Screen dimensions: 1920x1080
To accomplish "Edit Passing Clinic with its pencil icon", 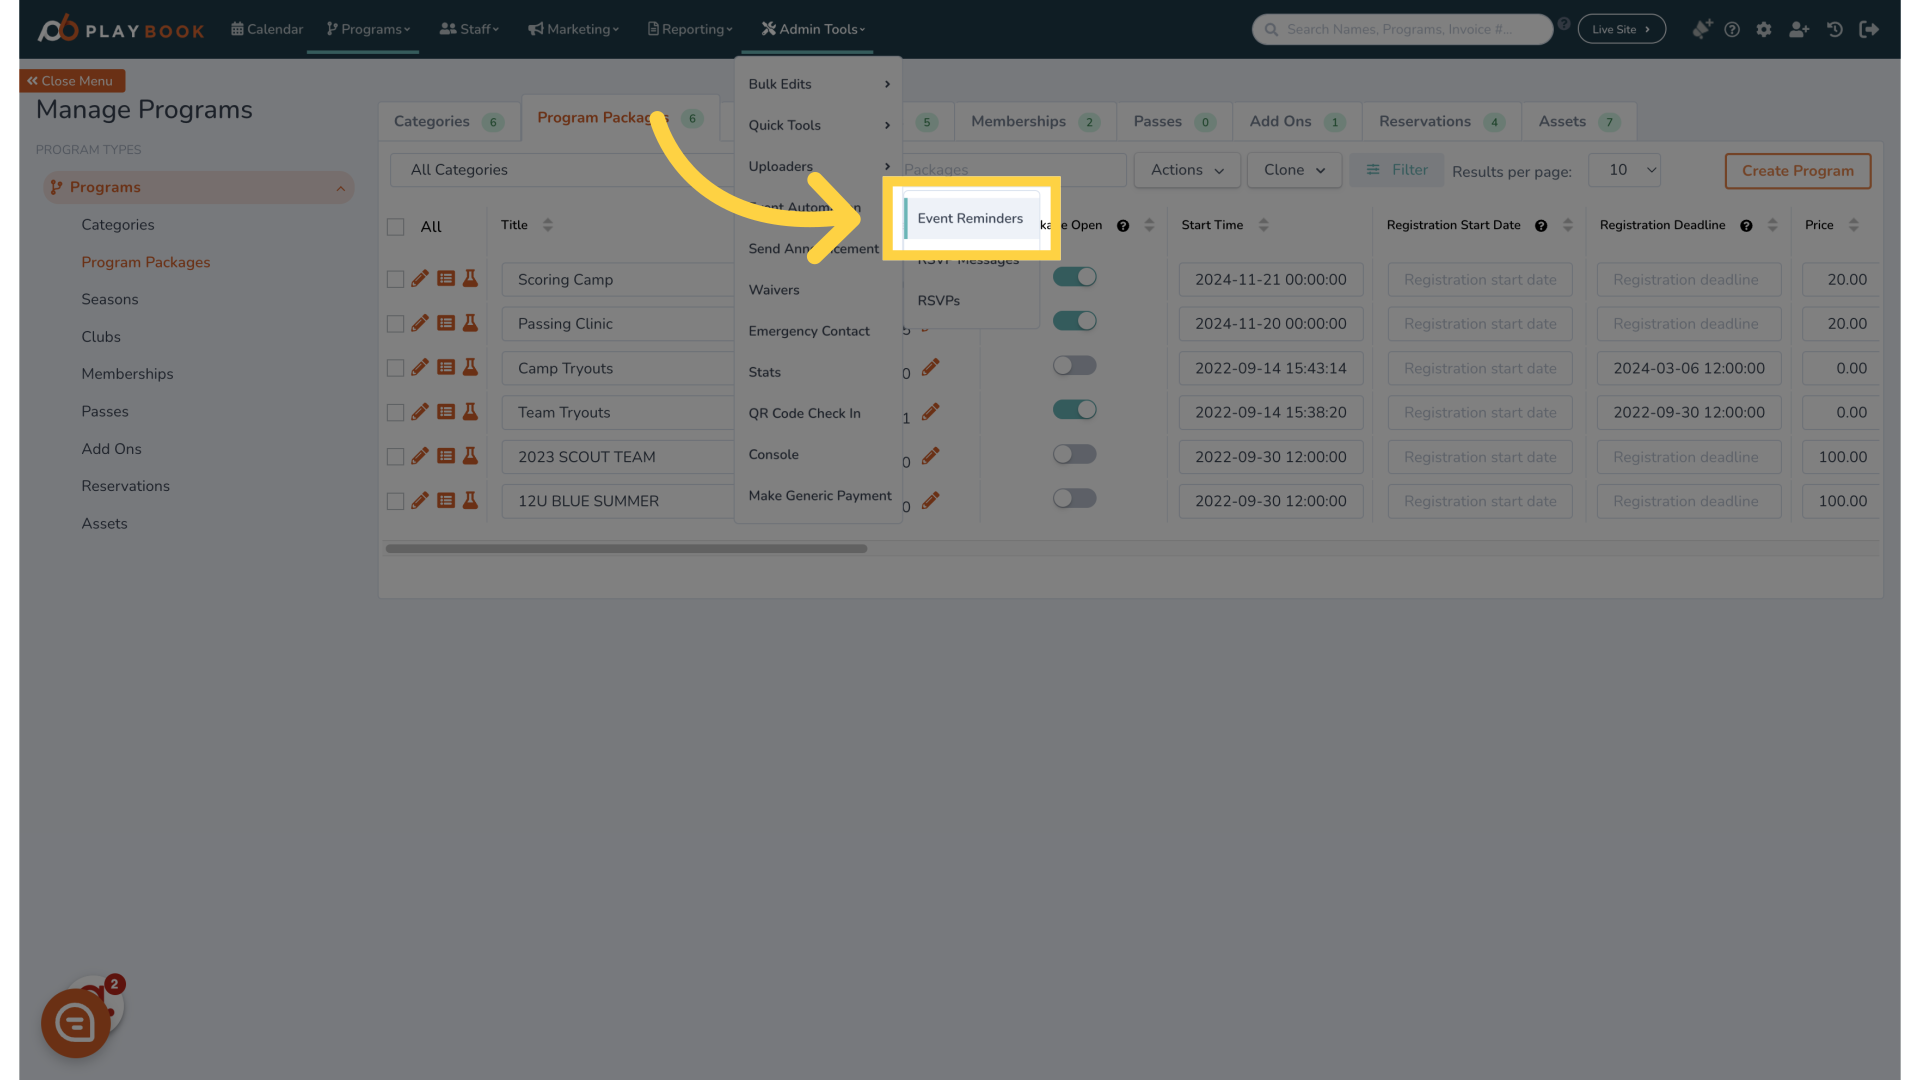I will coord(420,323).
